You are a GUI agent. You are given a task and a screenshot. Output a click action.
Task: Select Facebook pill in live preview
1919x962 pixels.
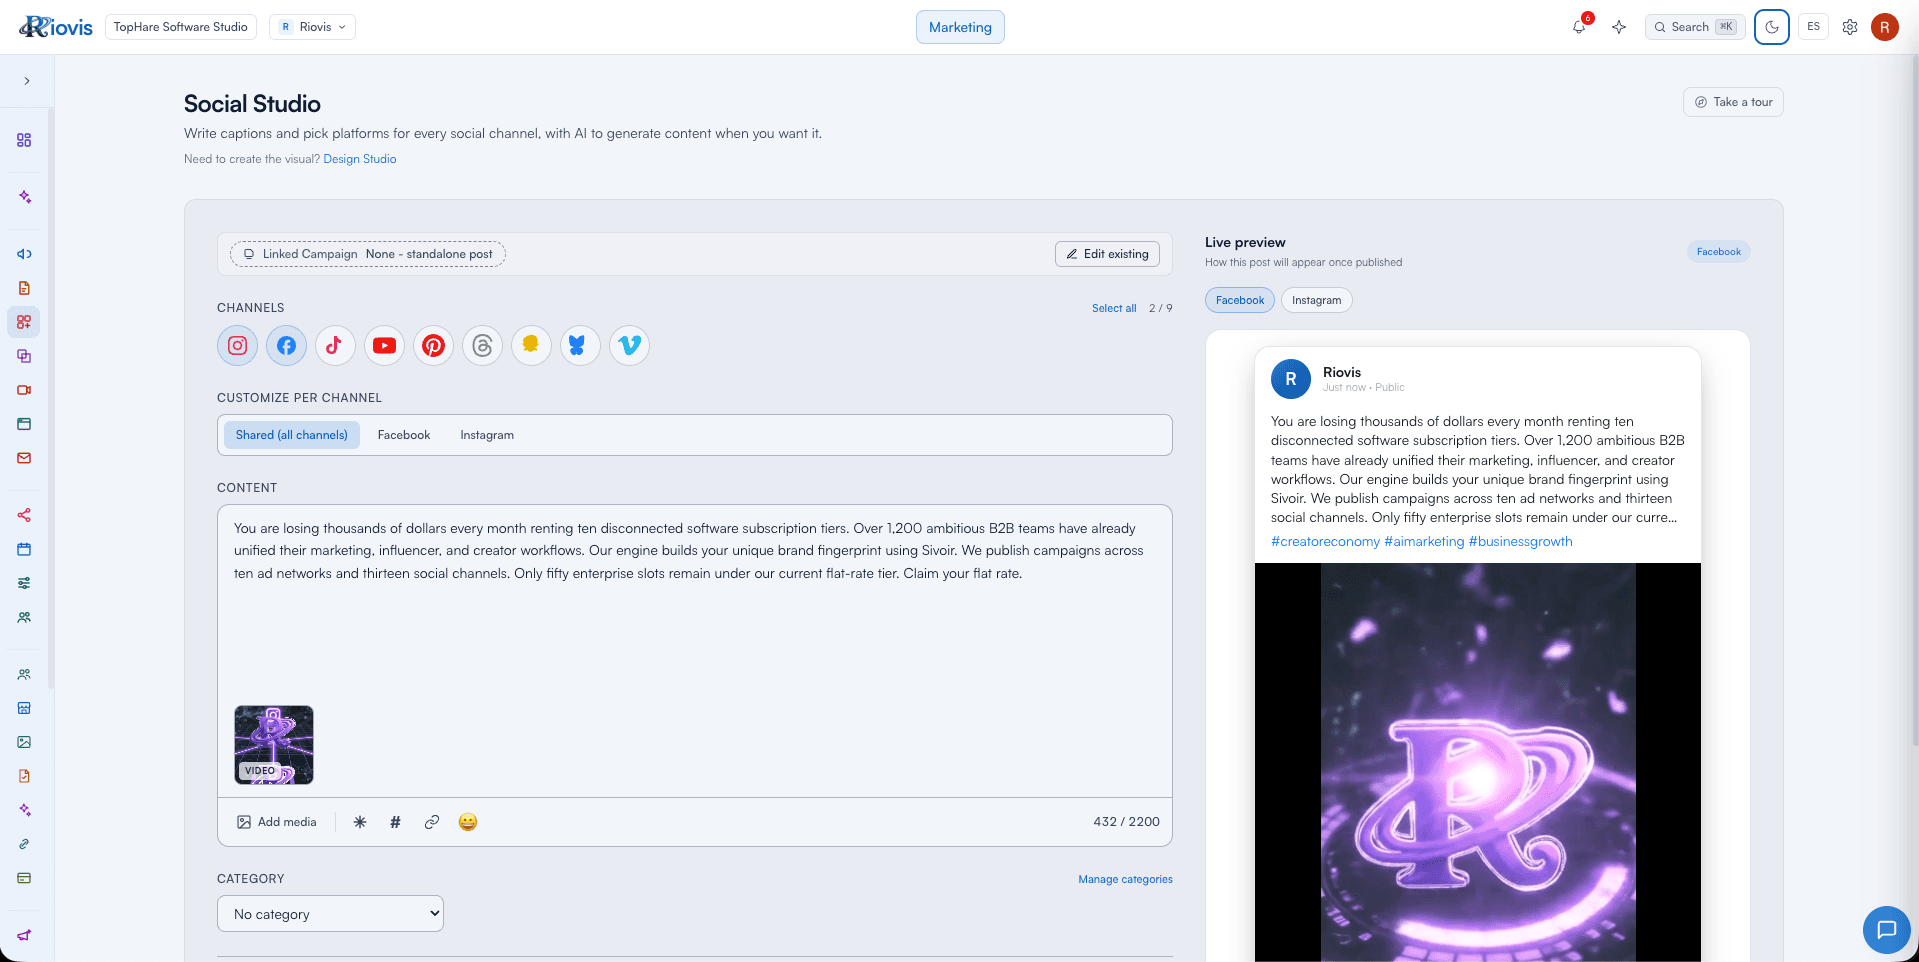[x=1240, y=300]
